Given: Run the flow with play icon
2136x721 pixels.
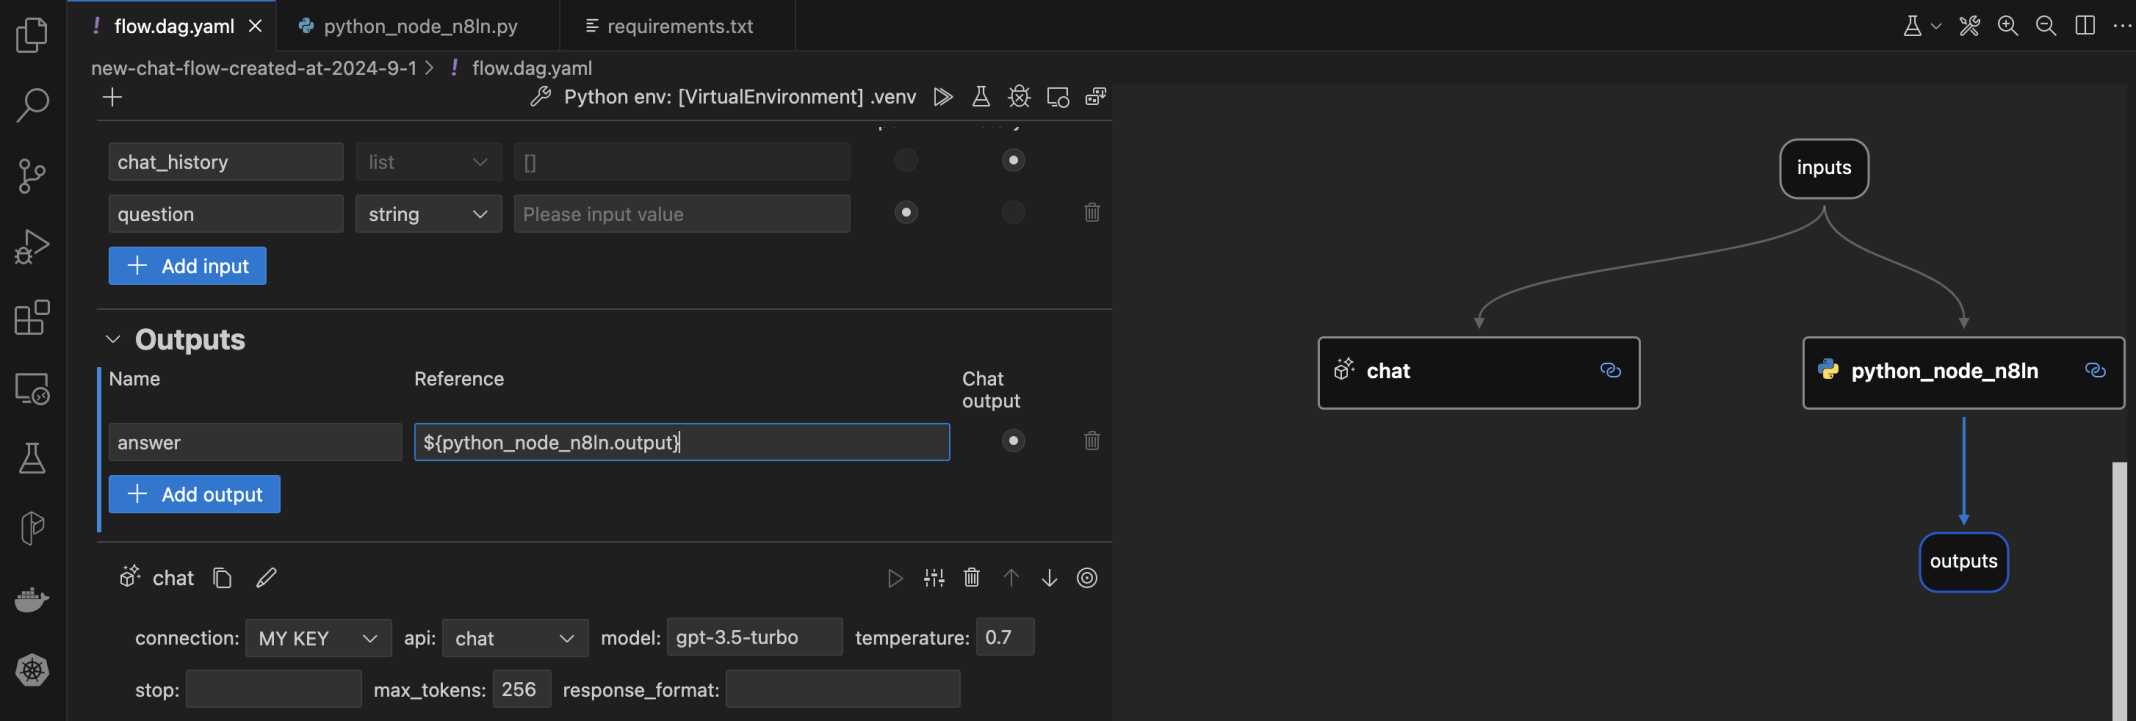Looking at the screenshot, I should [942, 97].
